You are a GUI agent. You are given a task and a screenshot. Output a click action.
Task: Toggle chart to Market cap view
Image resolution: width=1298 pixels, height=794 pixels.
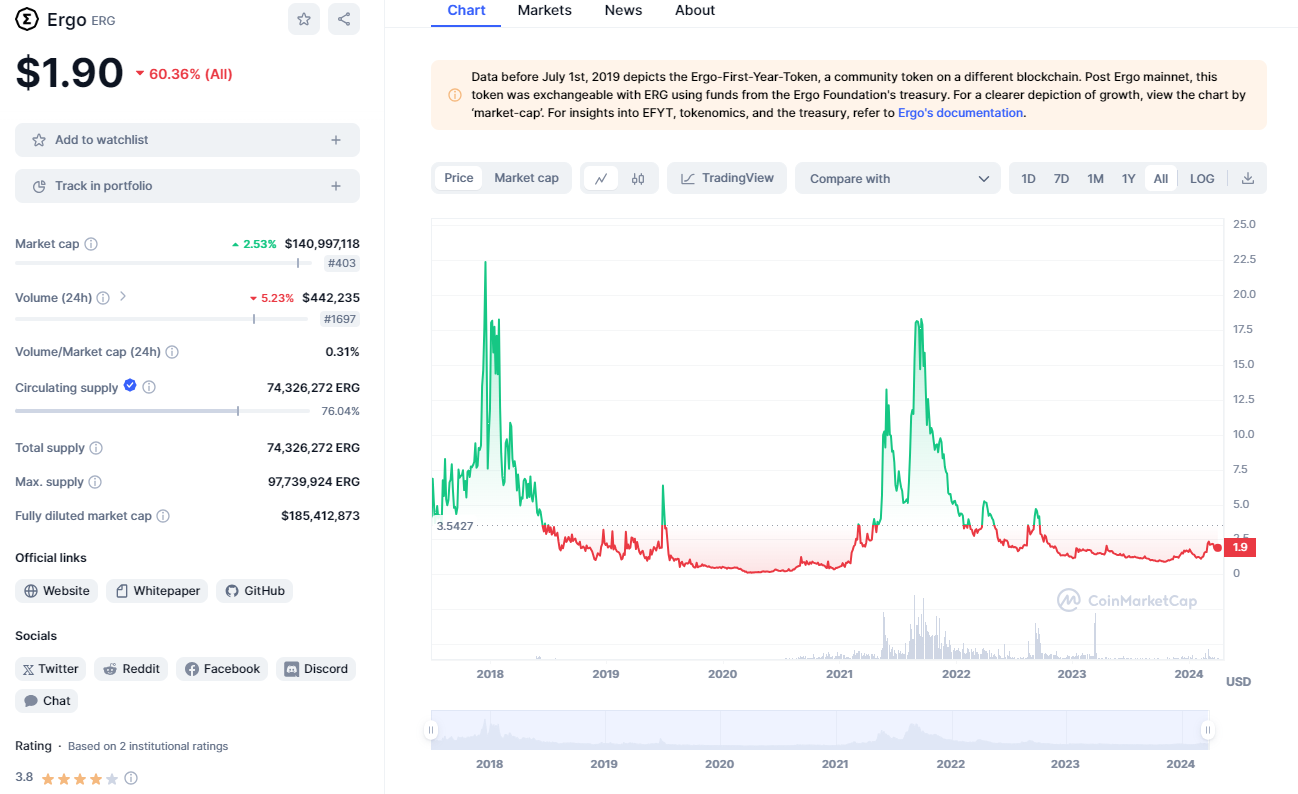(x=527, y=178)
